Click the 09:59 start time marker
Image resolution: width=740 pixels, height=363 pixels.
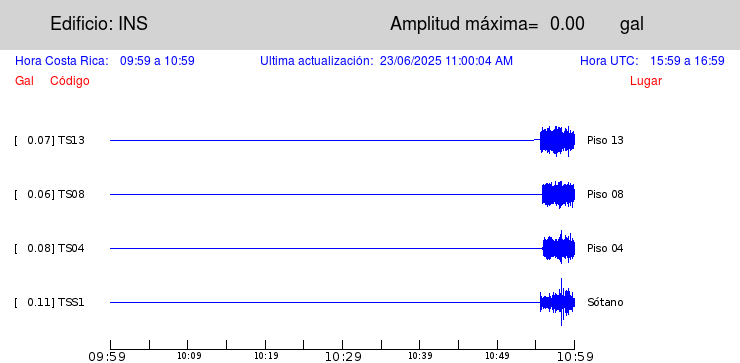[107, 357]
